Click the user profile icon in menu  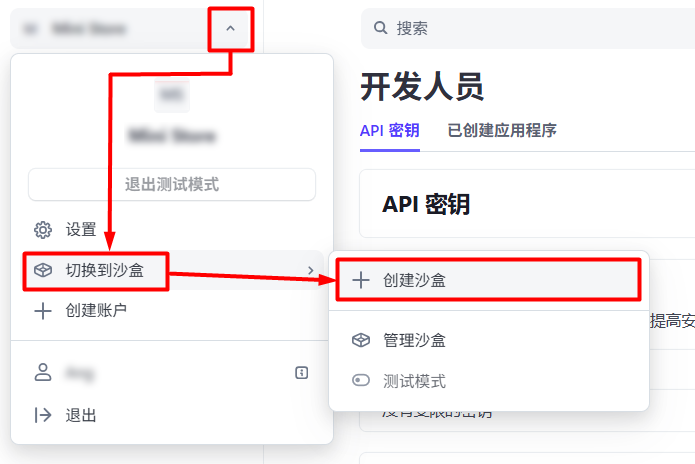(x=43, y=373)
